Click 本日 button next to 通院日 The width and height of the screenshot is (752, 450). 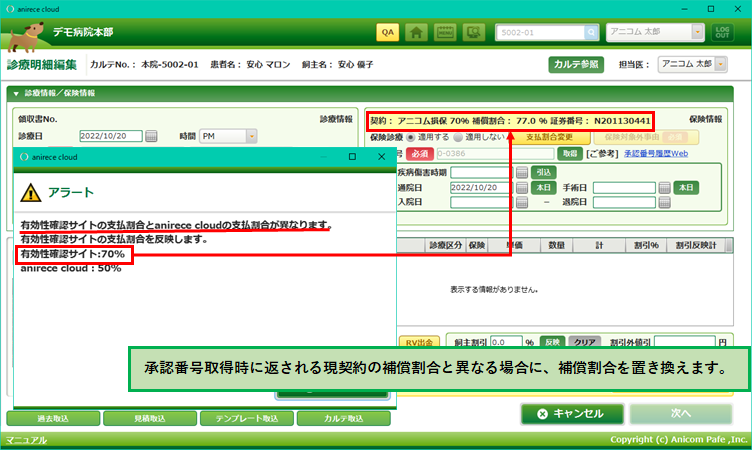pos(543,188)
